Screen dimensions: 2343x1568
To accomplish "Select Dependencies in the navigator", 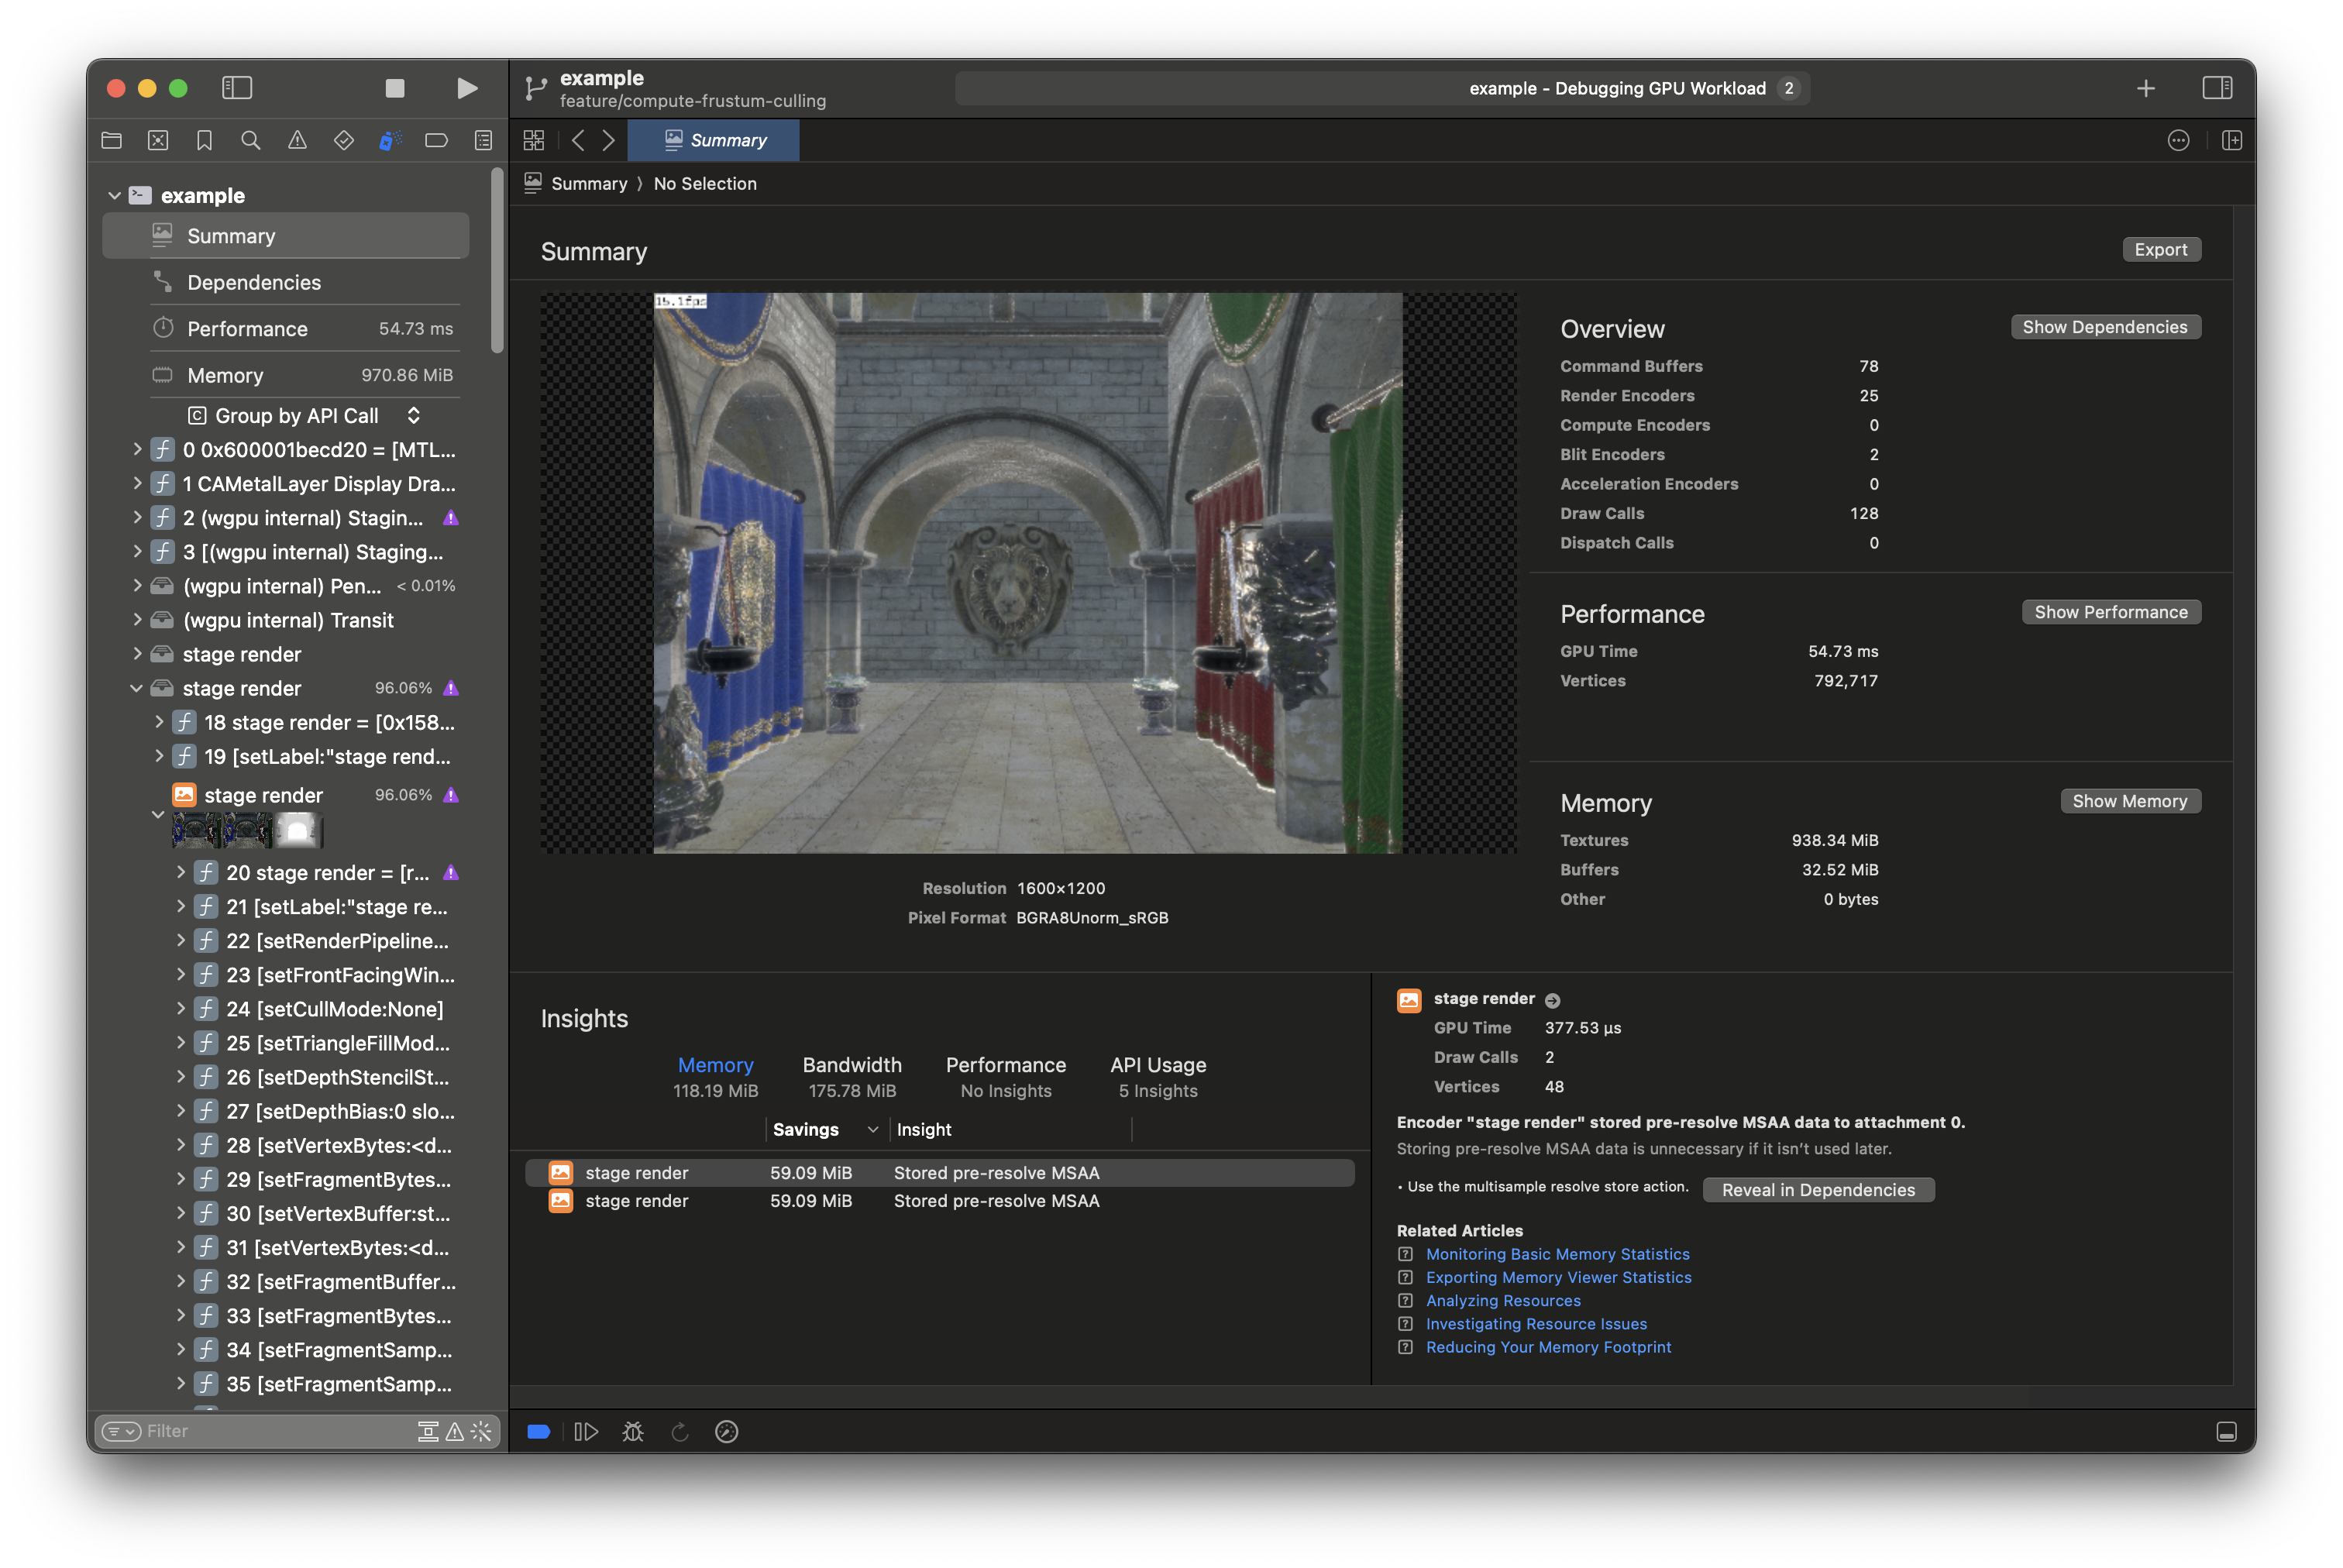I will pos(286,282).
